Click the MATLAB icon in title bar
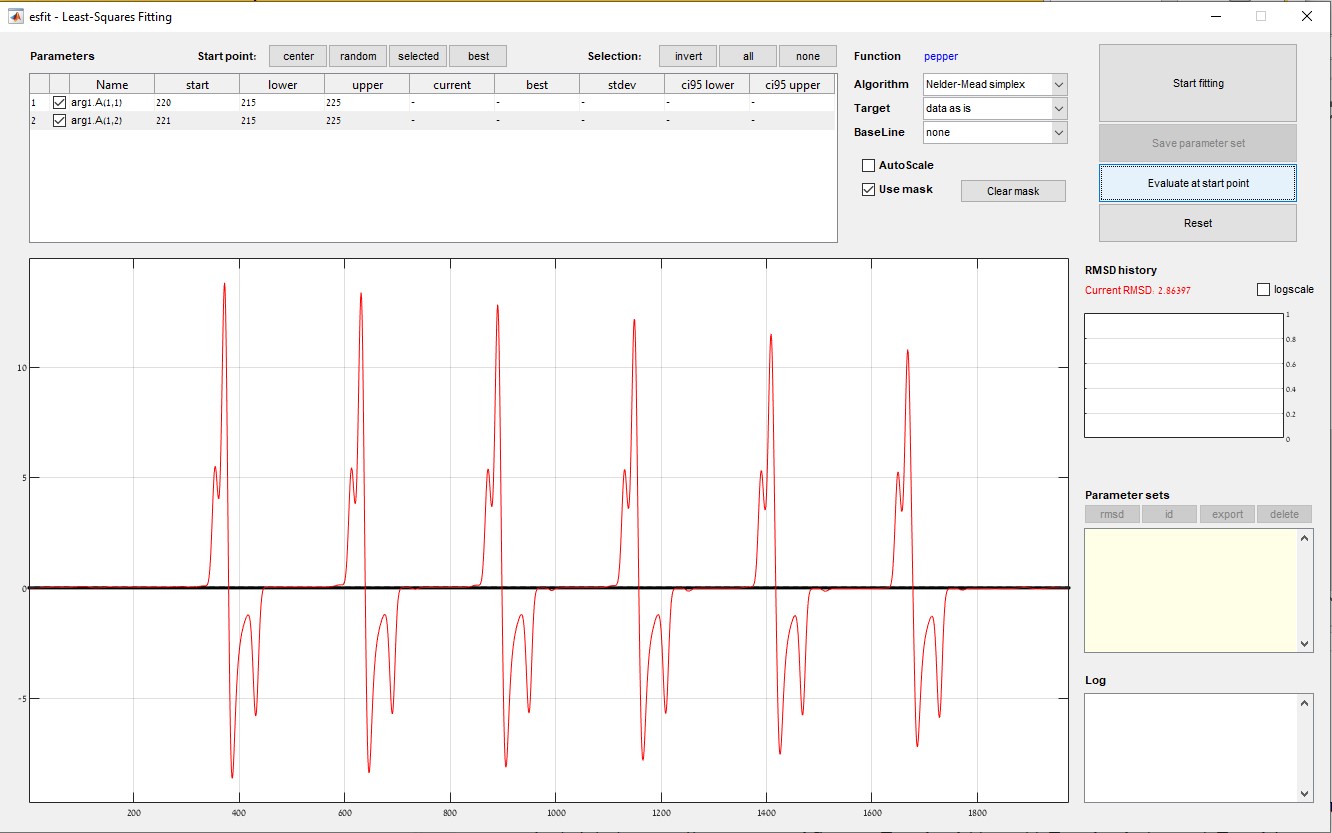This screenshot has height=833, width=1332. tap(15, 16)
